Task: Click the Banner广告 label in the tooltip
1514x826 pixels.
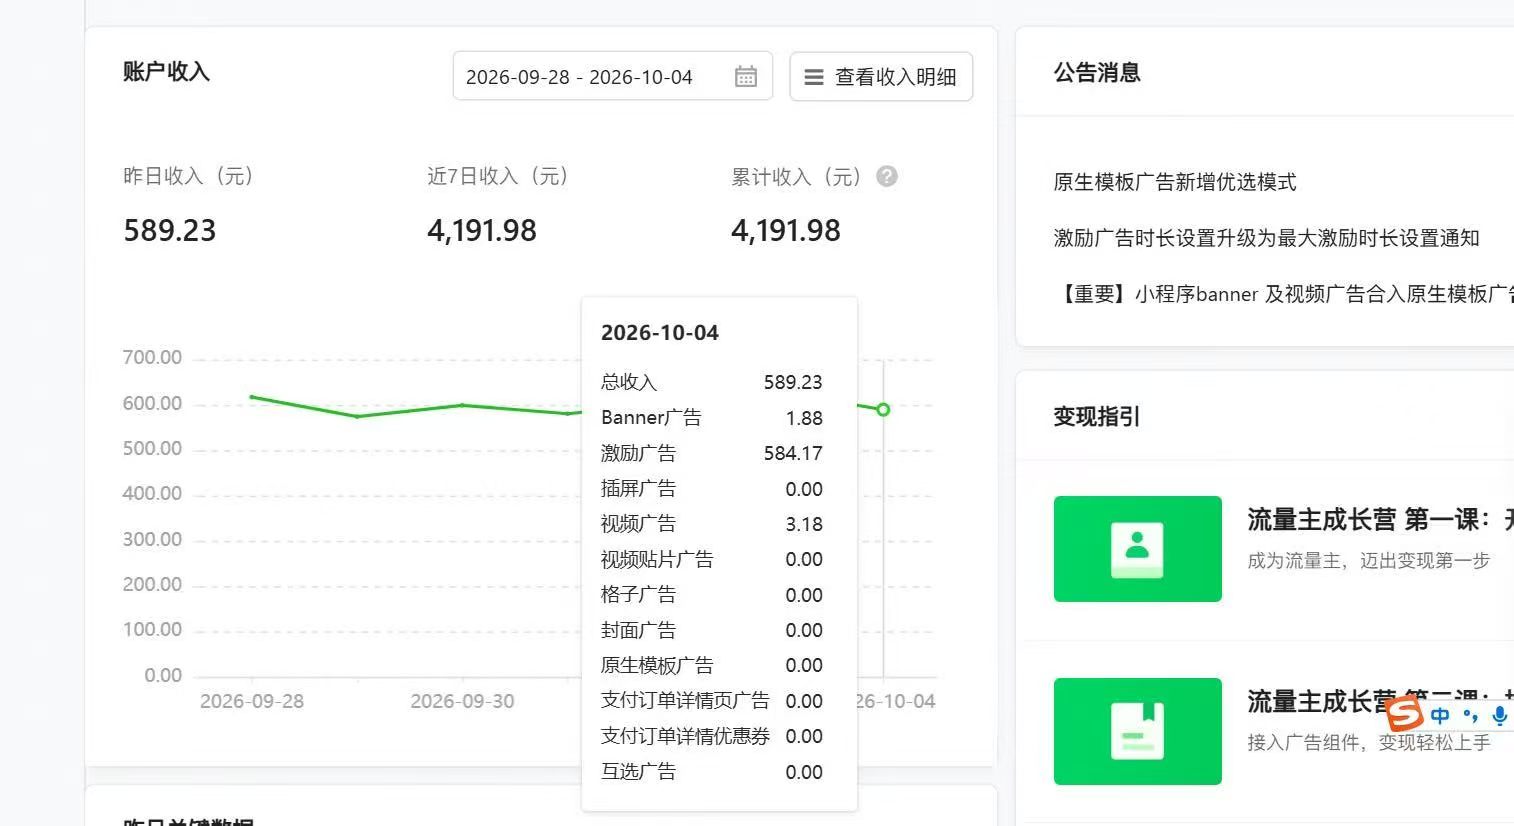Action: [x=651, y=418]
